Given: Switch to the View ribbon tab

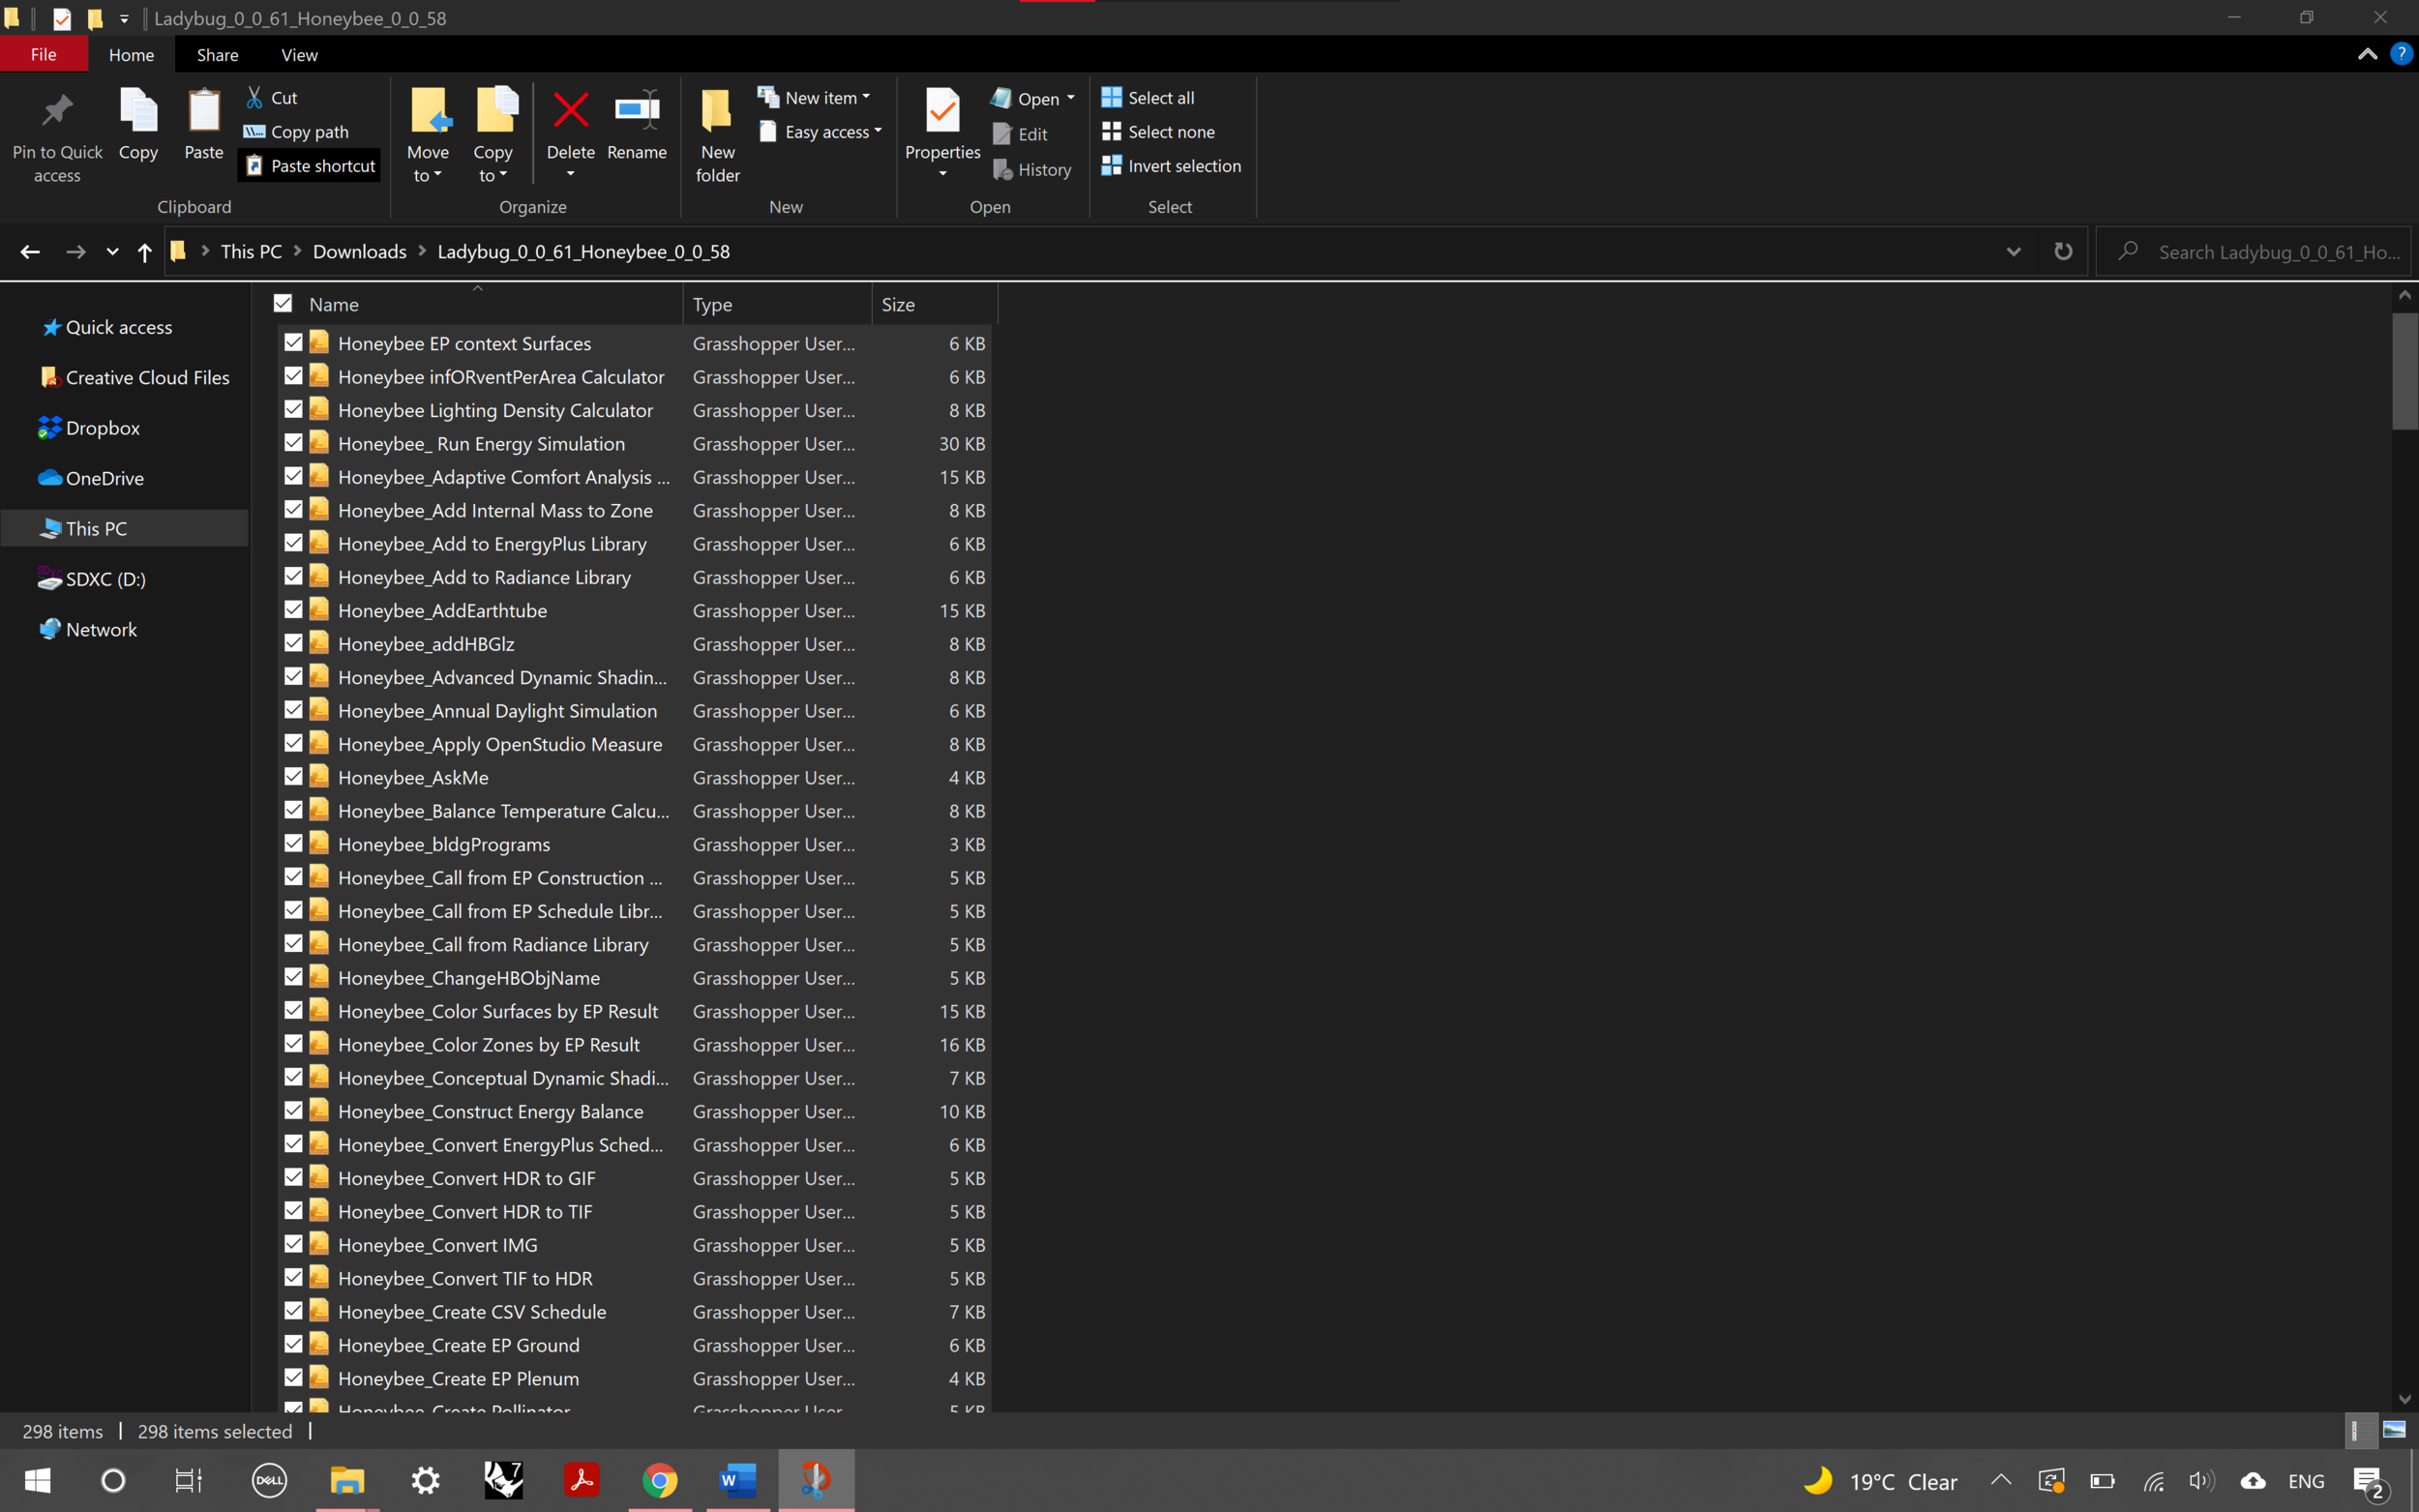Looking at the screenshot, I should pyautogui.click(x=299, y=54).
